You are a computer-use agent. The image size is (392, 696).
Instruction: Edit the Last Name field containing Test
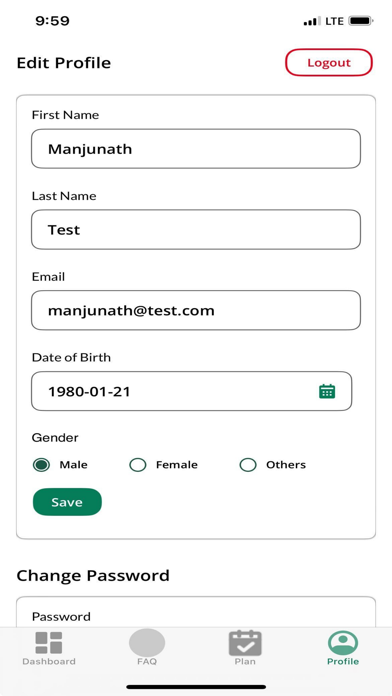(x=196, y=229)
